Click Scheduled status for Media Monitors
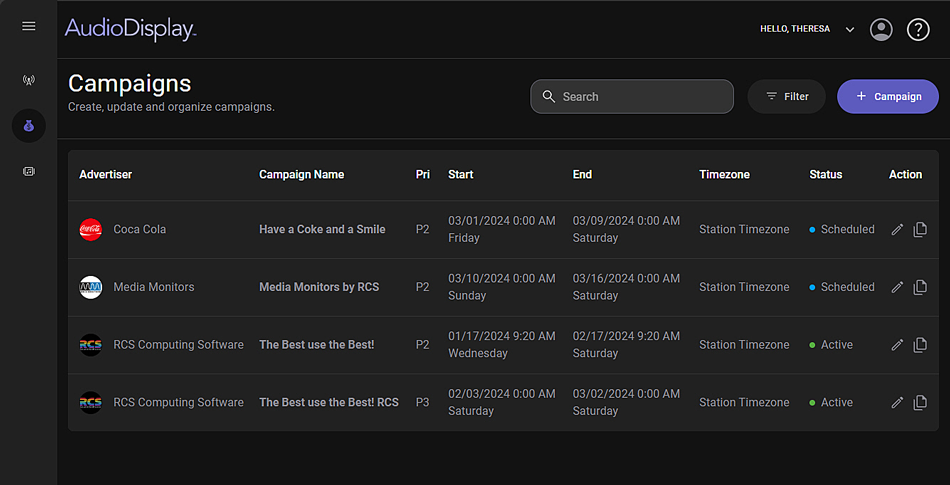The height and width of the screenshot is (485, 950). tap(842, 287)
